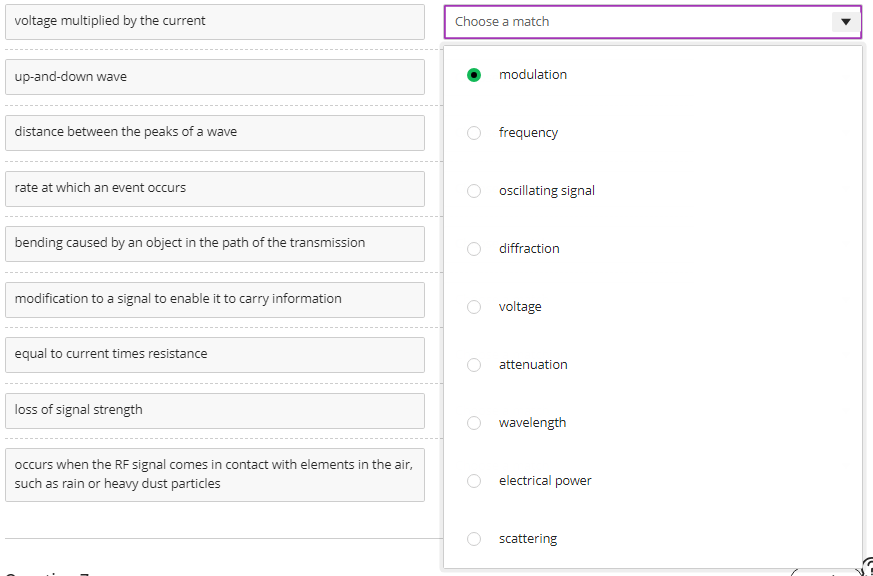Click the 'bending caused by an object' prompt
Viewport: 873px width, 576px height.
[214, 243]
